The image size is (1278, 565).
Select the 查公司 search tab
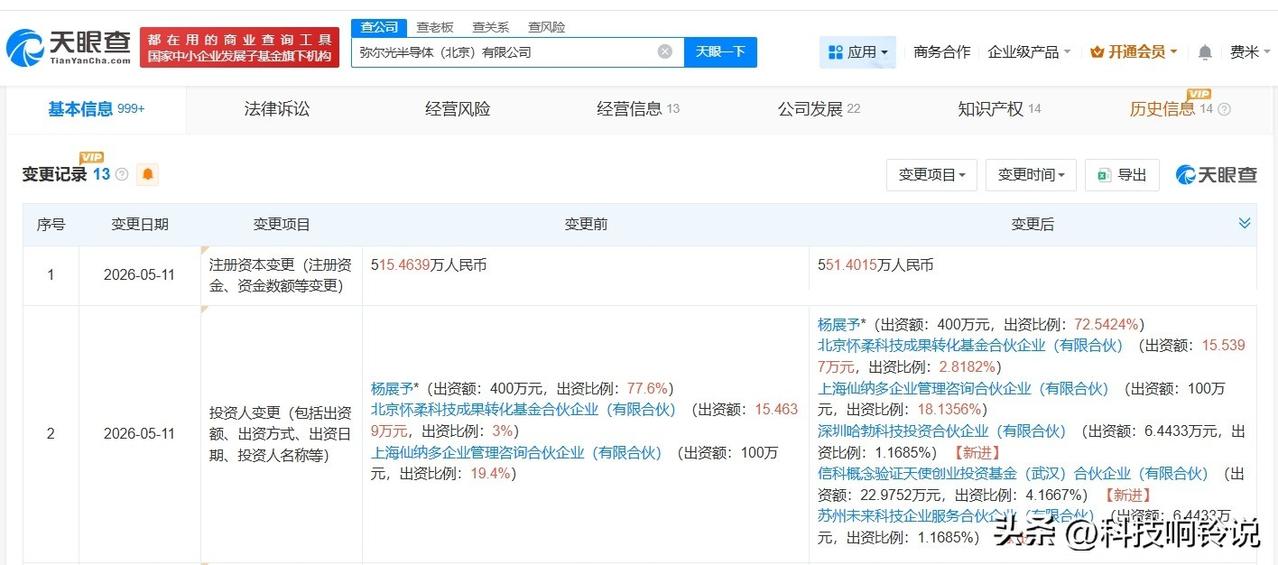tap(379, 27)
